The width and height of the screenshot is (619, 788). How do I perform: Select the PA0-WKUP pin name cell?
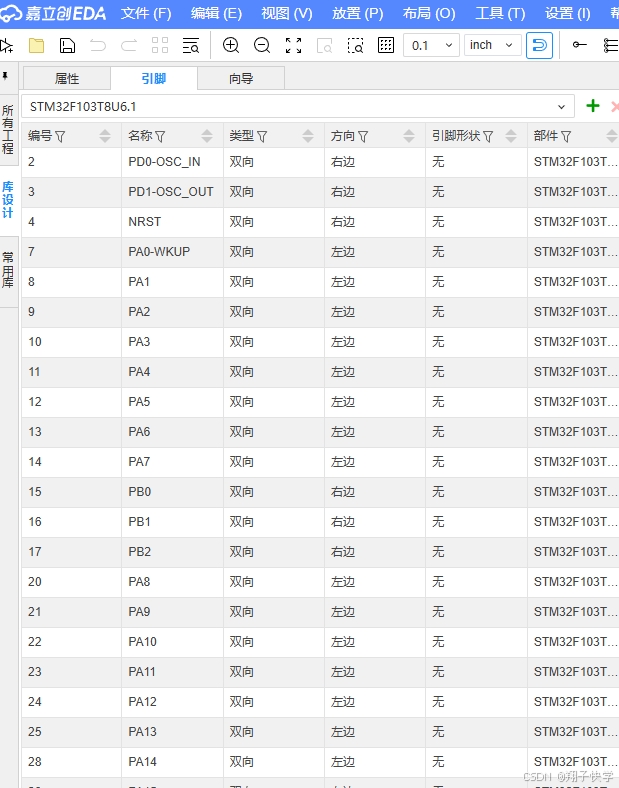pos(172,252)
